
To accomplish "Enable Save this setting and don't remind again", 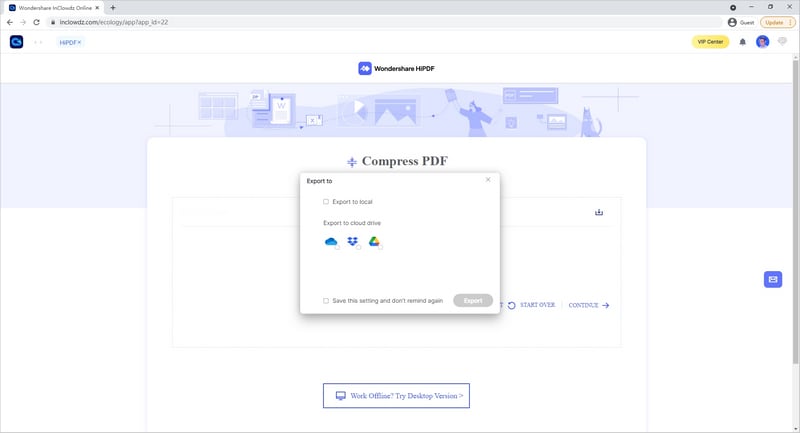I will tap(326, 301).
